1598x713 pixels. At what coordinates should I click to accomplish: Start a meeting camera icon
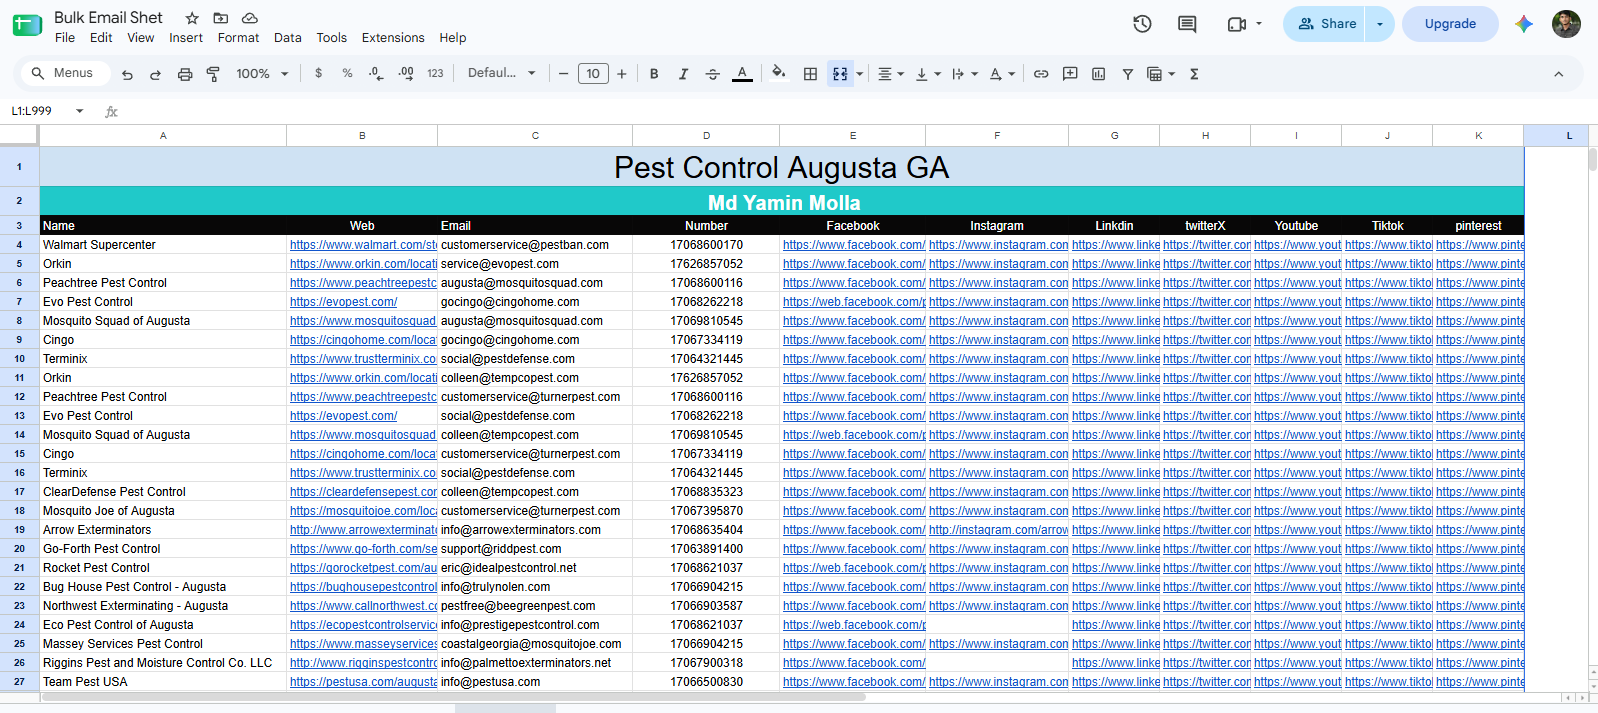[1237, 24]
